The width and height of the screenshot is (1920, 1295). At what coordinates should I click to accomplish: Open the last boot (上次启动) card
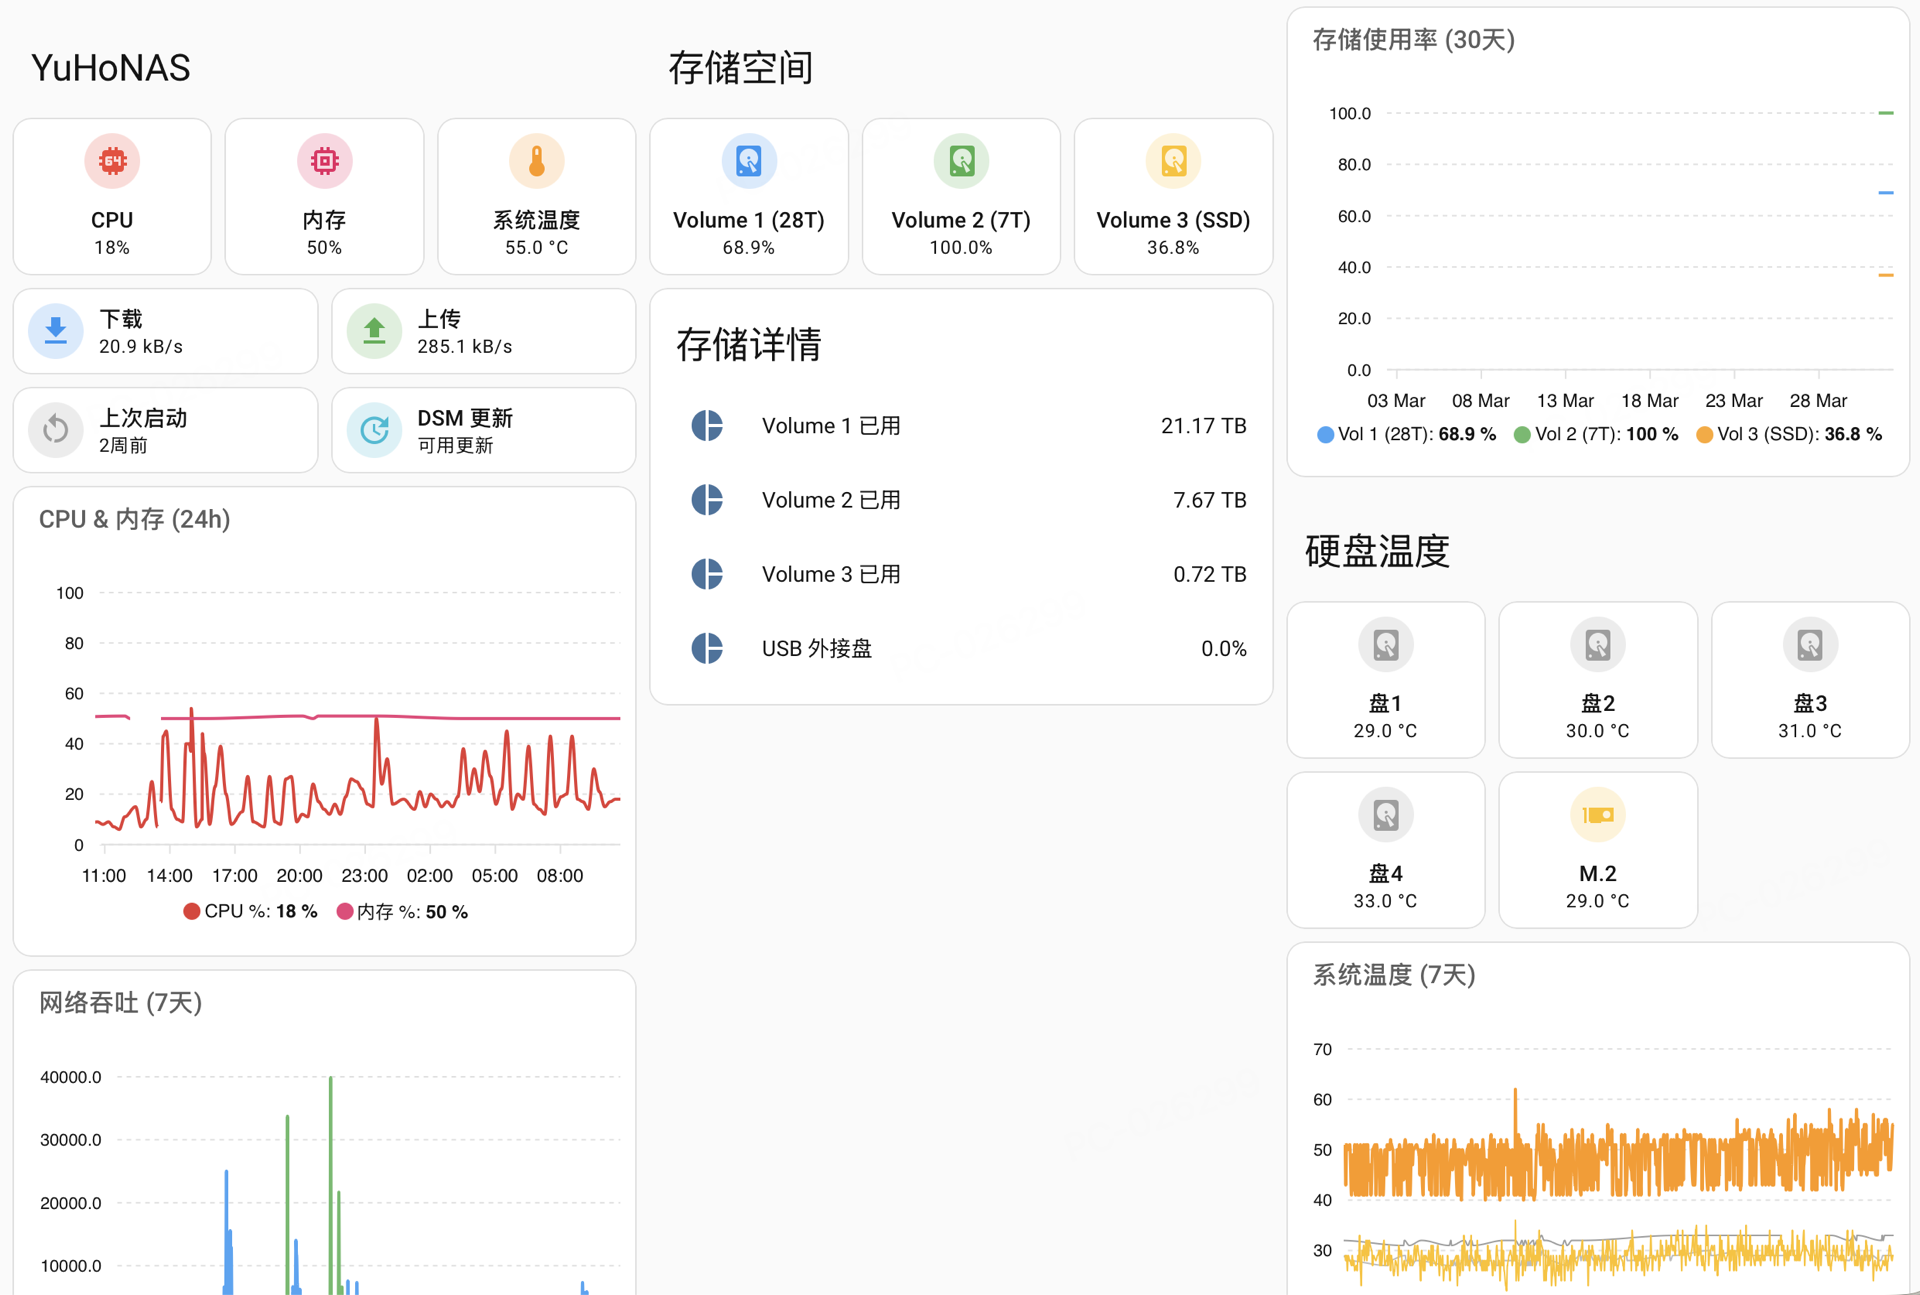point(165,430)
